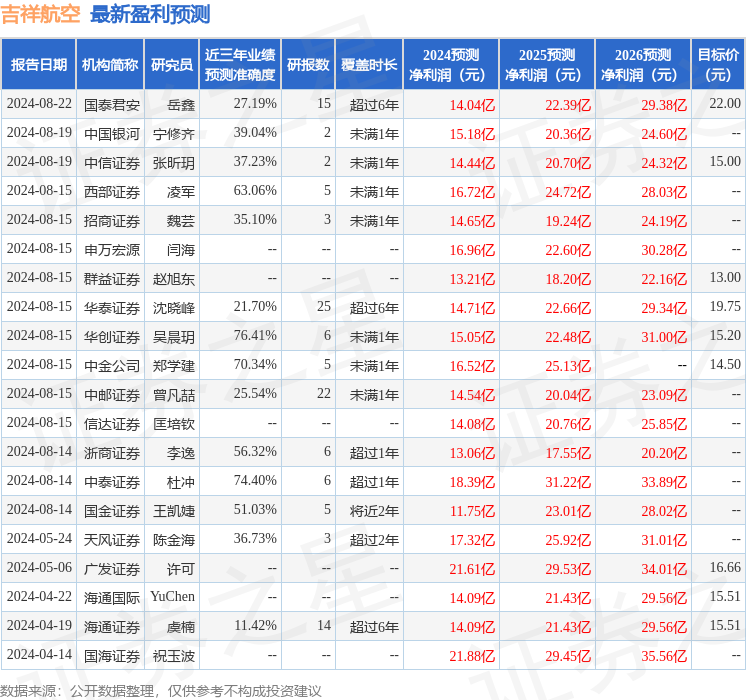Screen dimensions: 746x700
Task: Click the 中国银河 institution cell
Action: (x=112, y=134)
